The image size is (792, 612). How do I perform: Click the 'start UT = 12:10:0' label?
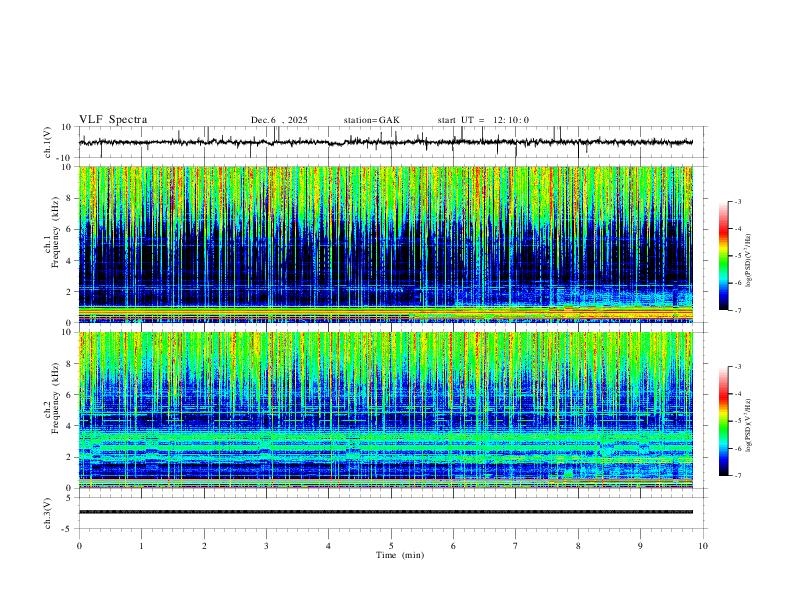[483, 120]
